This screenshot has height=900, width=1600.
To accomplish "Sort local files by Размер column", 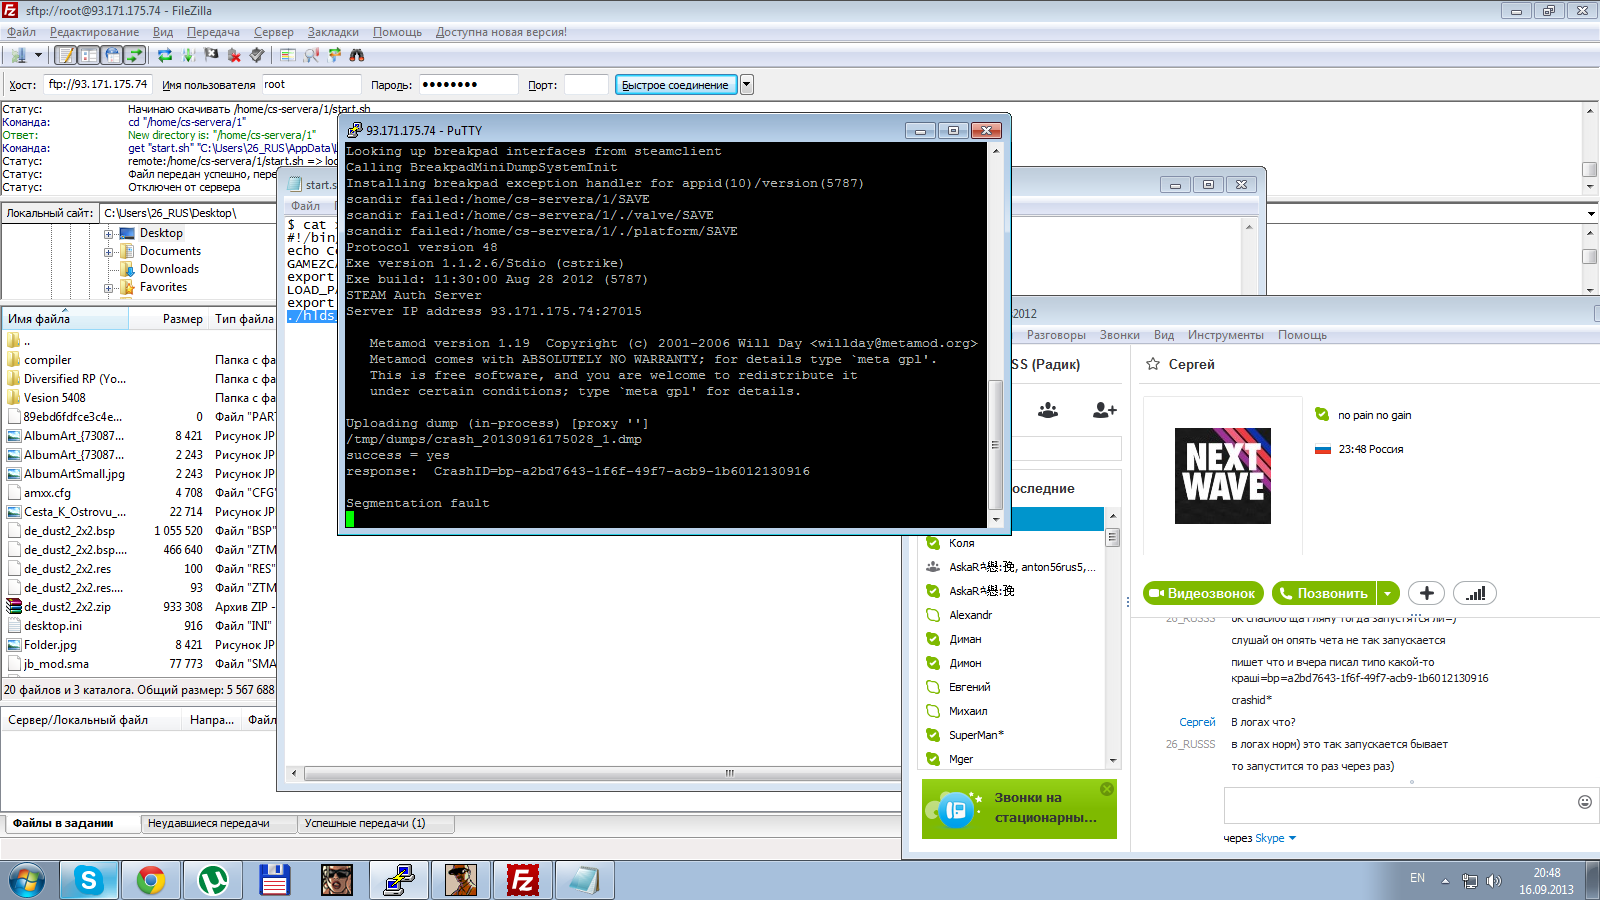I will pyautogui.click(x=168, y=319).
